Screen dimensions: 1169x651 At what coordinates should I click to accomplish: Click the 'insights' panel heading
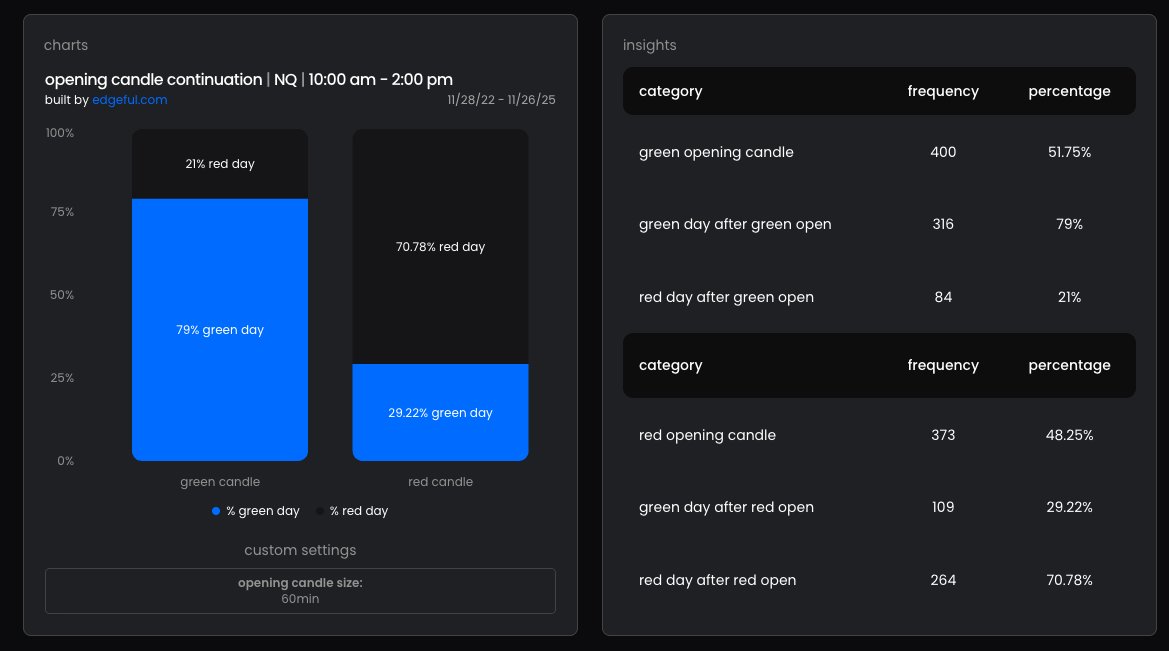(x=649, y=45)
